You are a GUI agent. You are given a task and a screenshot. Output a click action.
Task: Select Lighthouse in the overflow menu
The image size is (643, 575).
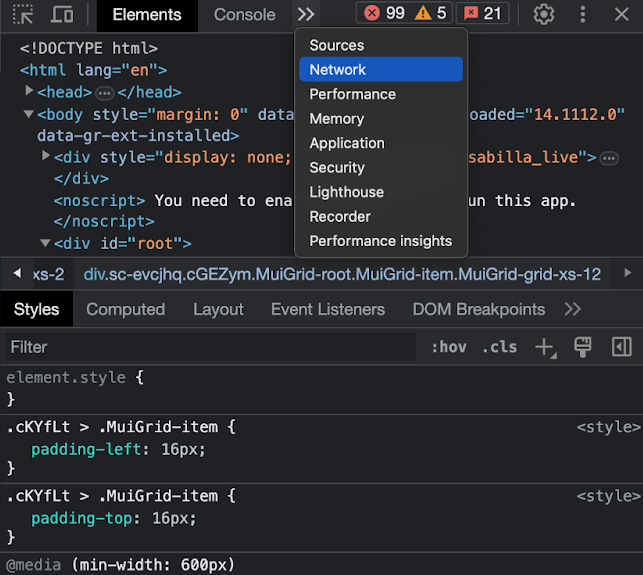tap(381, 192)
